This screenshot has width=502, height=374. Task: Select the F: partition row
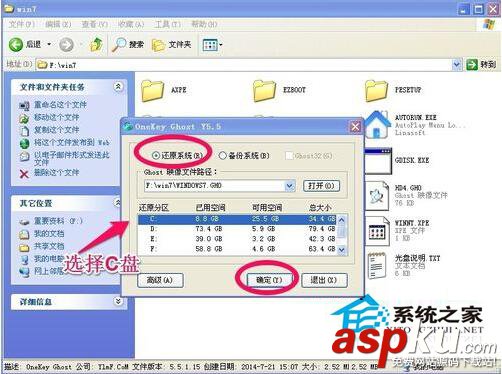click(238, 249)
